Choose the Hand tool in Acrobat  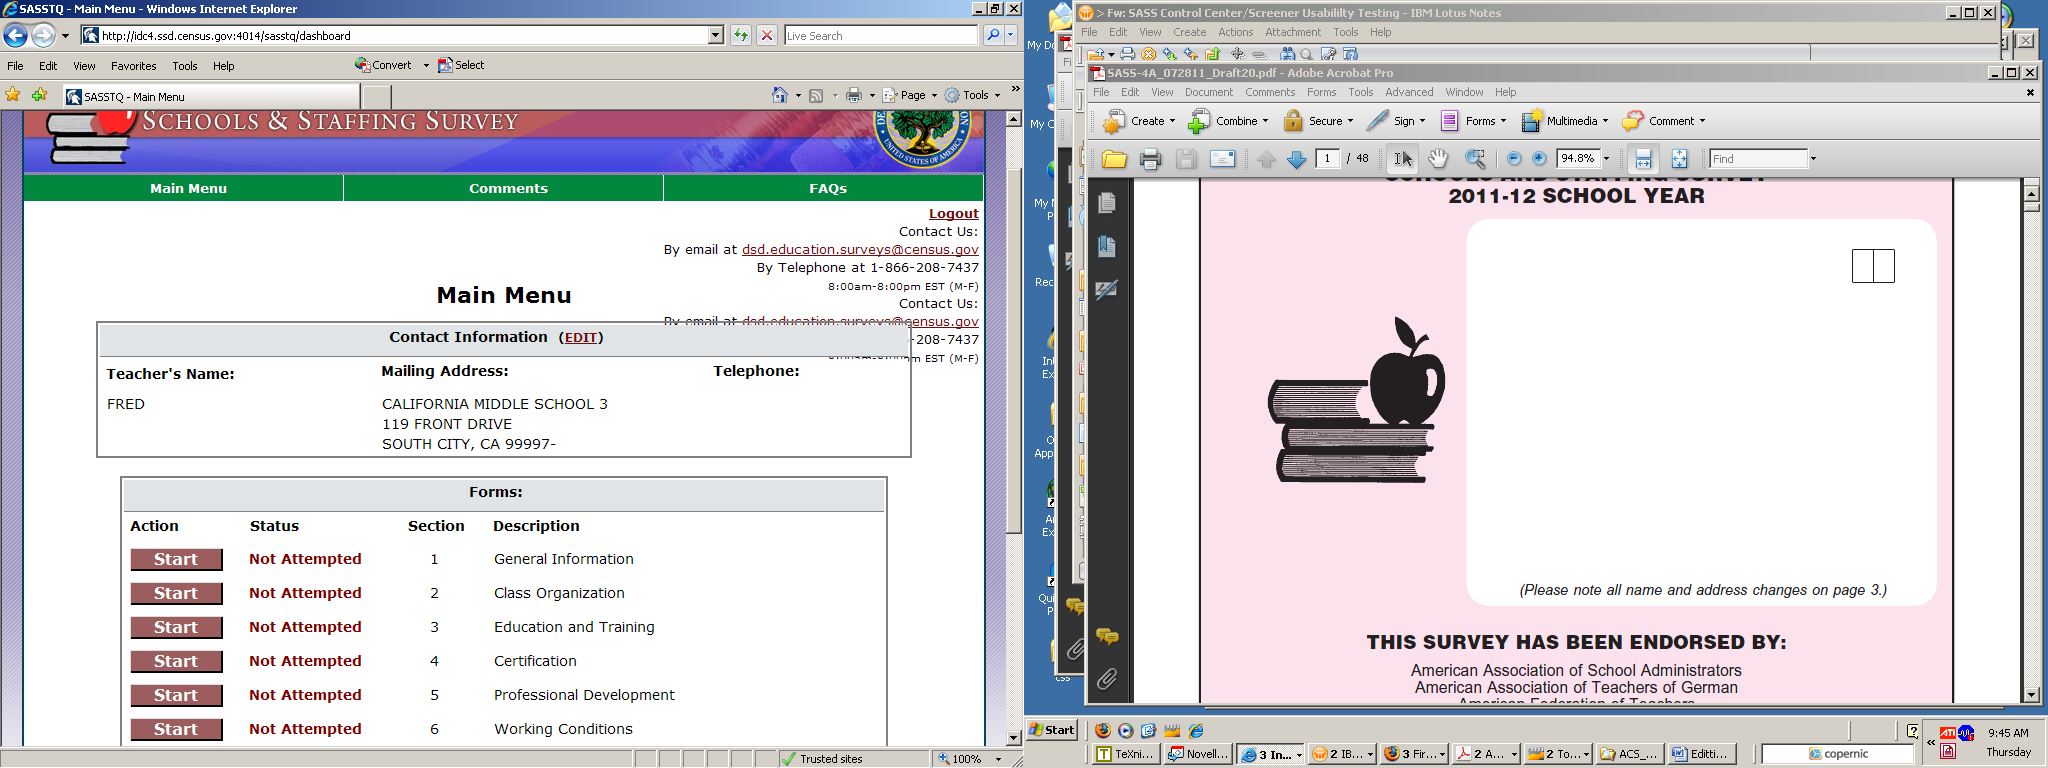(1438, 159)
